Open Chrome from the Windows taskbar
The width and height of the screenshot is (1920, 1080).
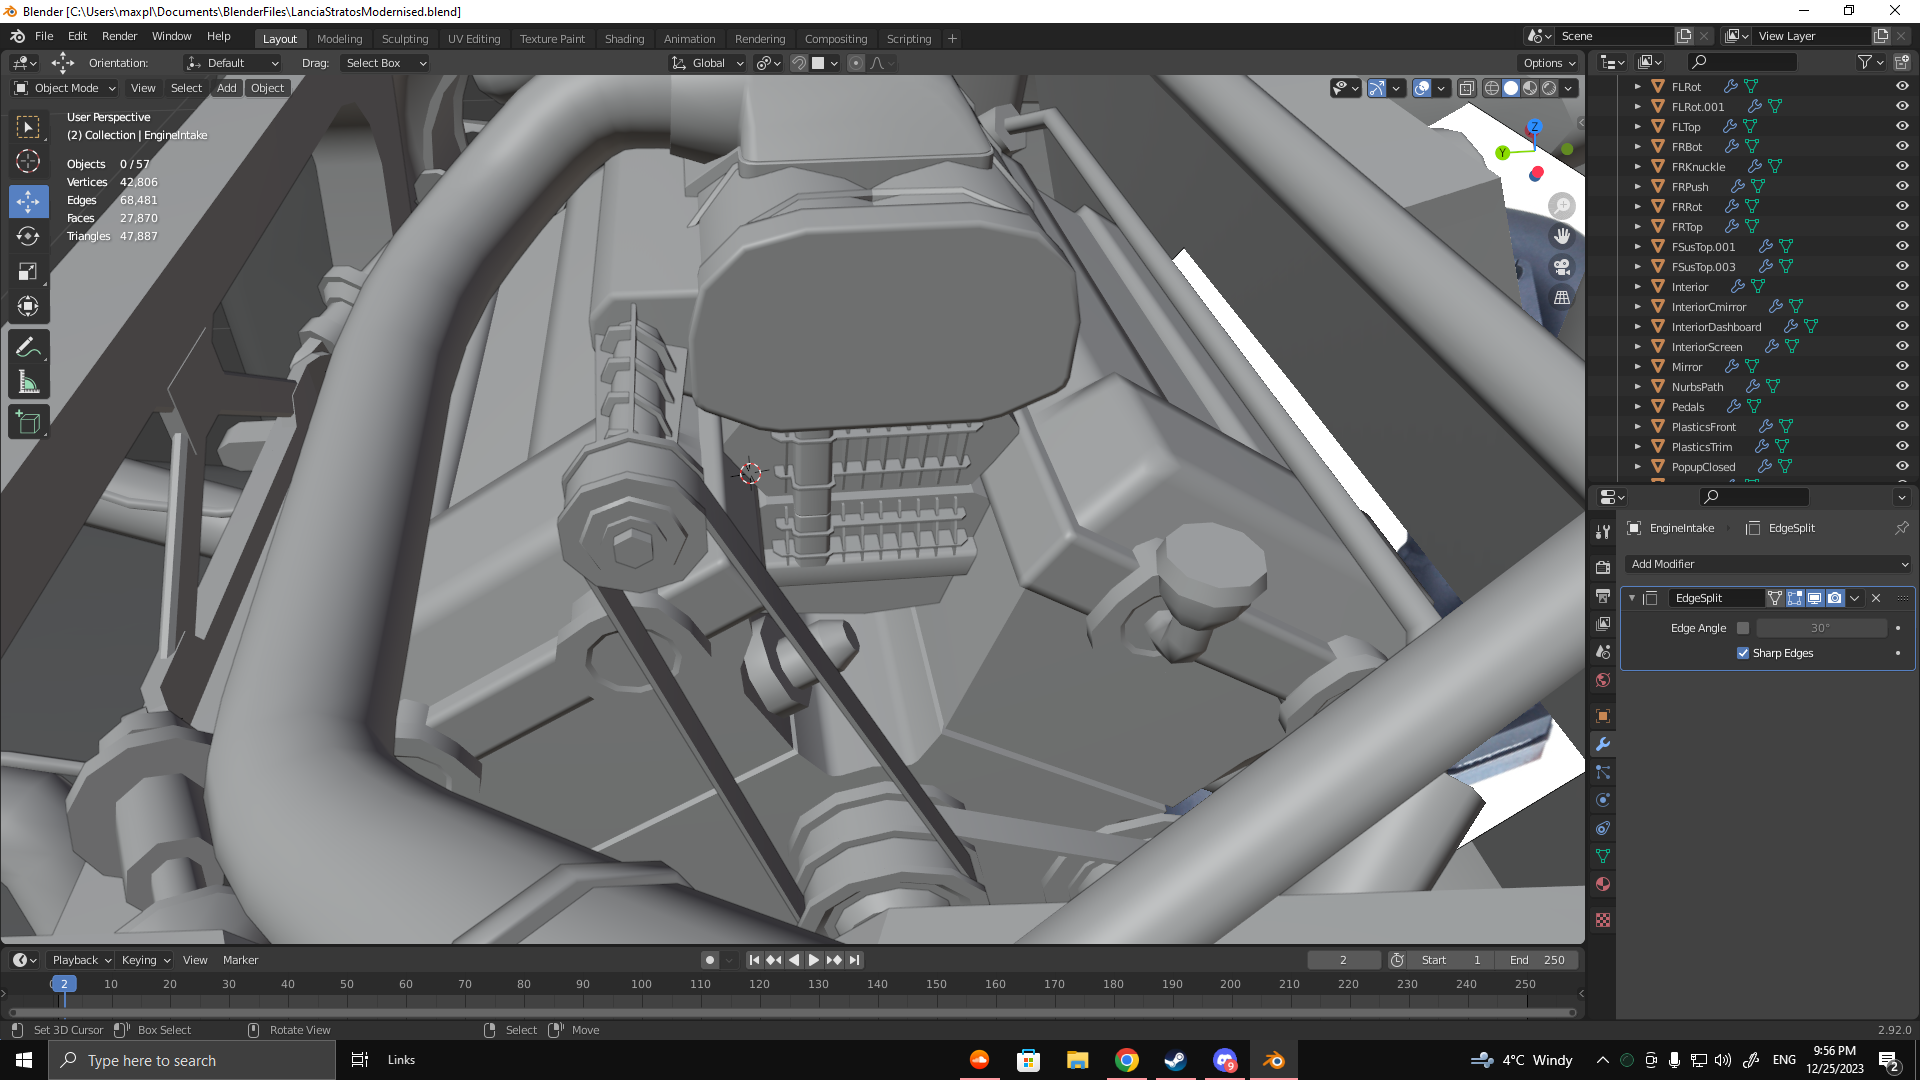pyautogui.click(x=1127, y=1060)
